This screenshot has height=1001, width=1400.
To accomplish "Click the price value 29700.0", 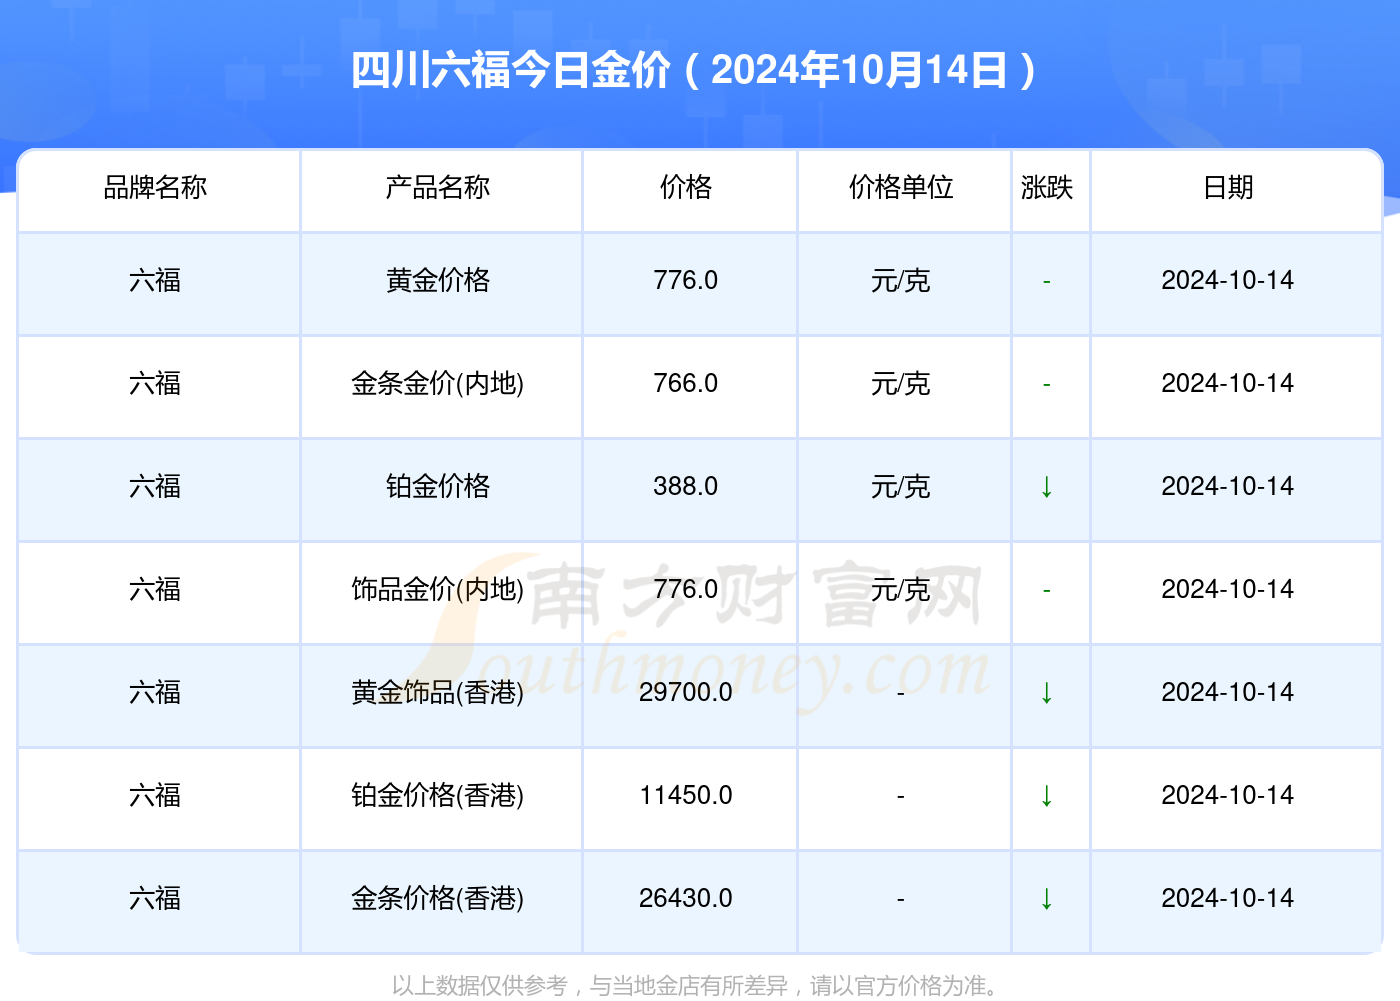I will (x=686, y=692).
